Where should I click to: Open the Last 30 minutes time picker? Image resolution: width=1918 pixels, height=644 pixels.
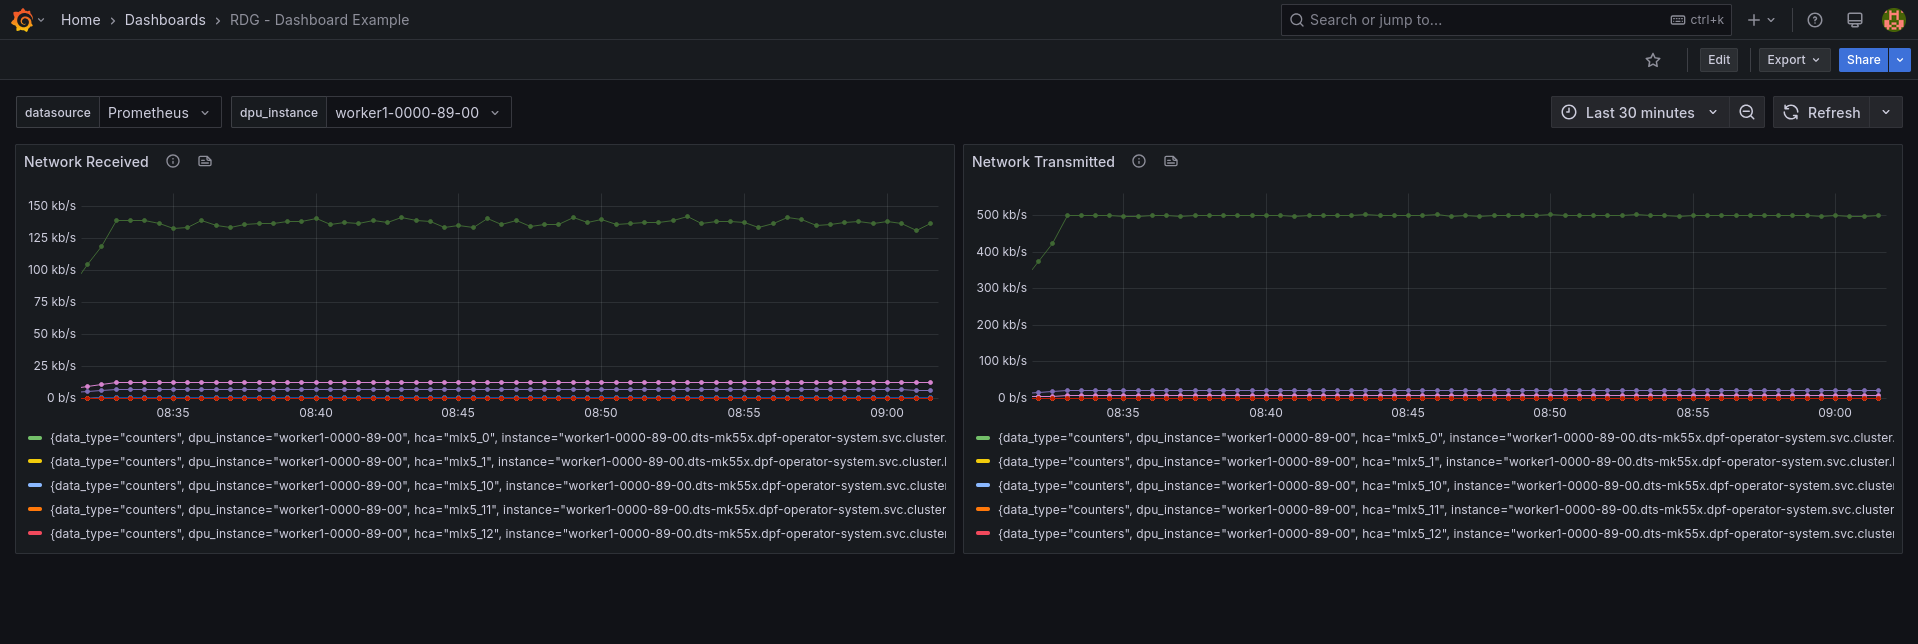(x=1640, y=112)
